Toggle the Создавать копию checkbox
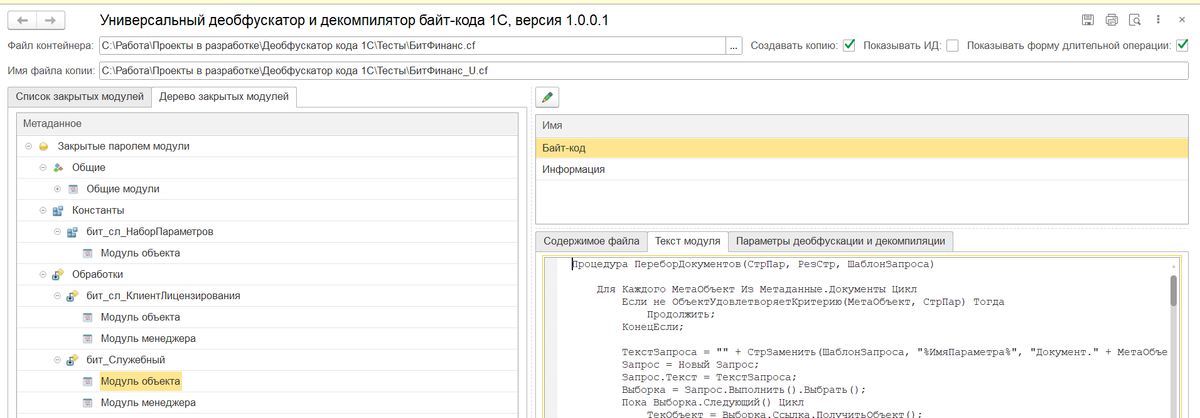 coord(849,45)
